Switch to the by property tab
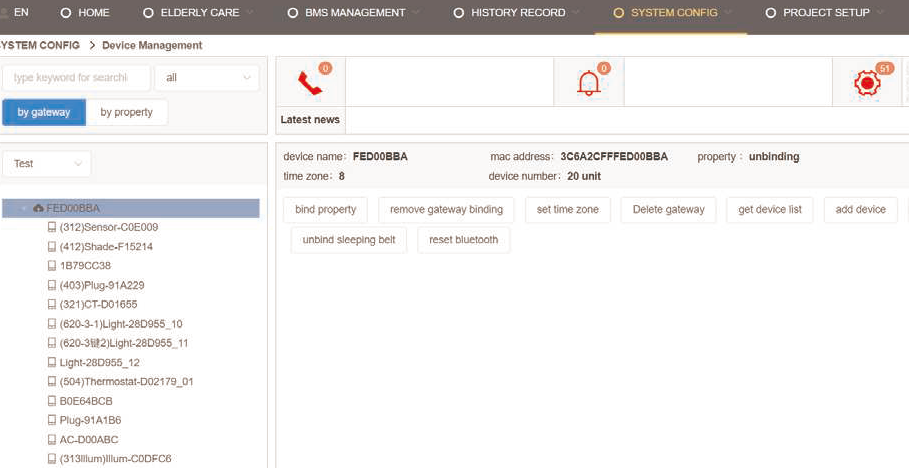The width and height of the screenshot is (909, 468). (127, 113)
